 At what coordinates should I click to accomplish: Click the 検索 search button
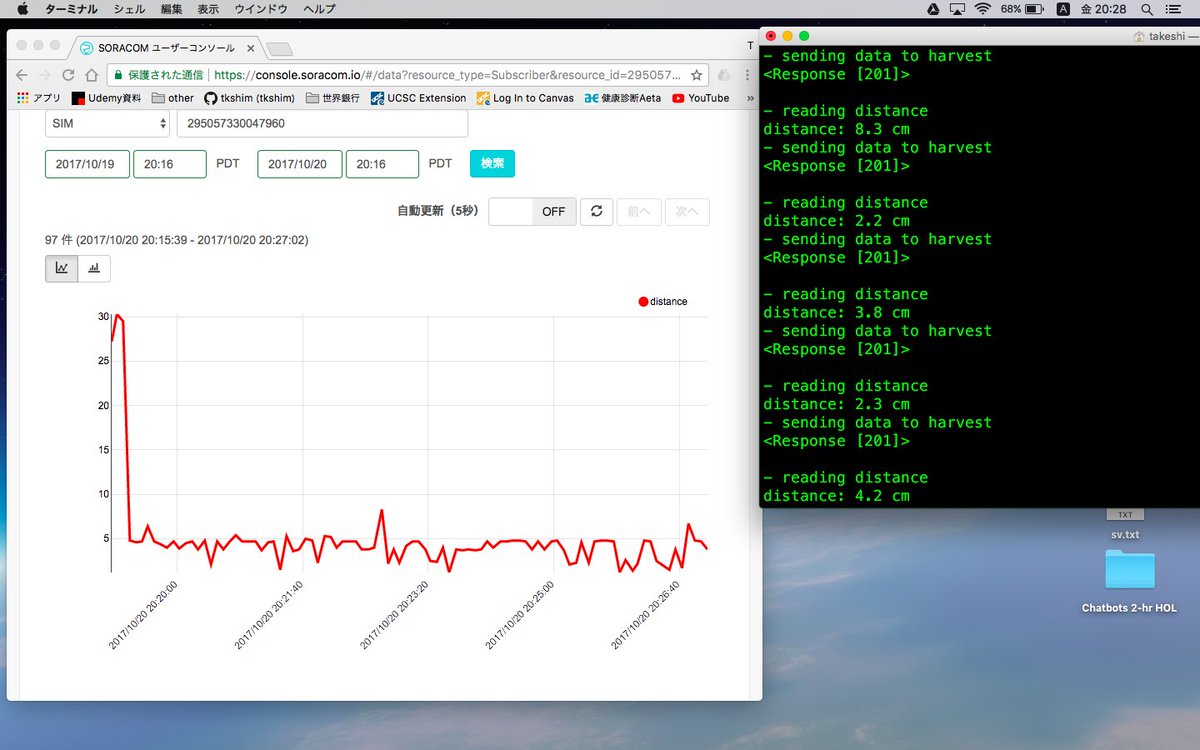[492, 164]
